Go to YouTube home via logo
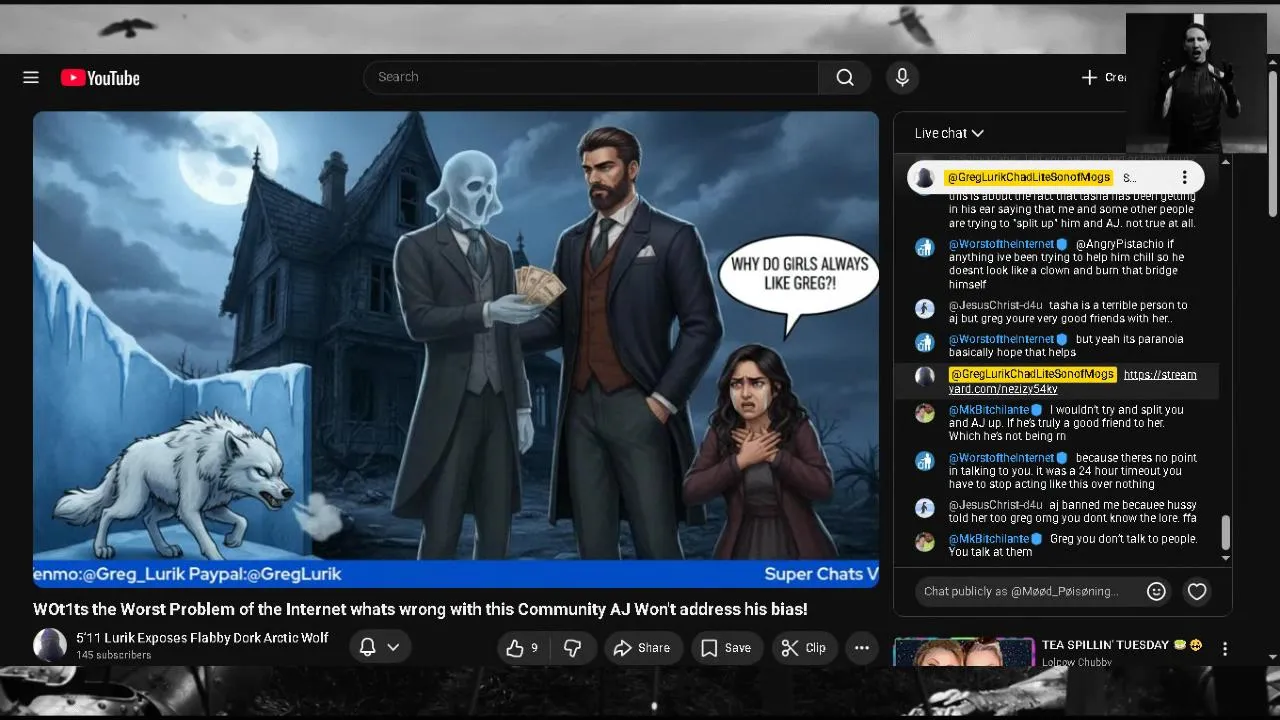The height and width of the screenshot is (720, 1280). tap(100, 78)
